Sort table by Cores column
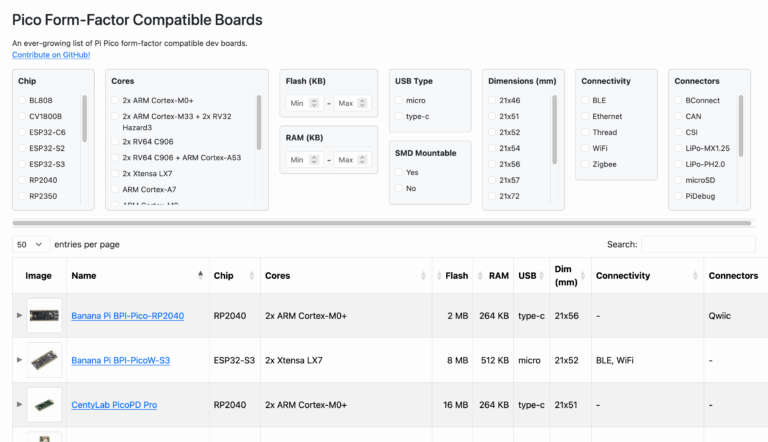 coord(346,275)
